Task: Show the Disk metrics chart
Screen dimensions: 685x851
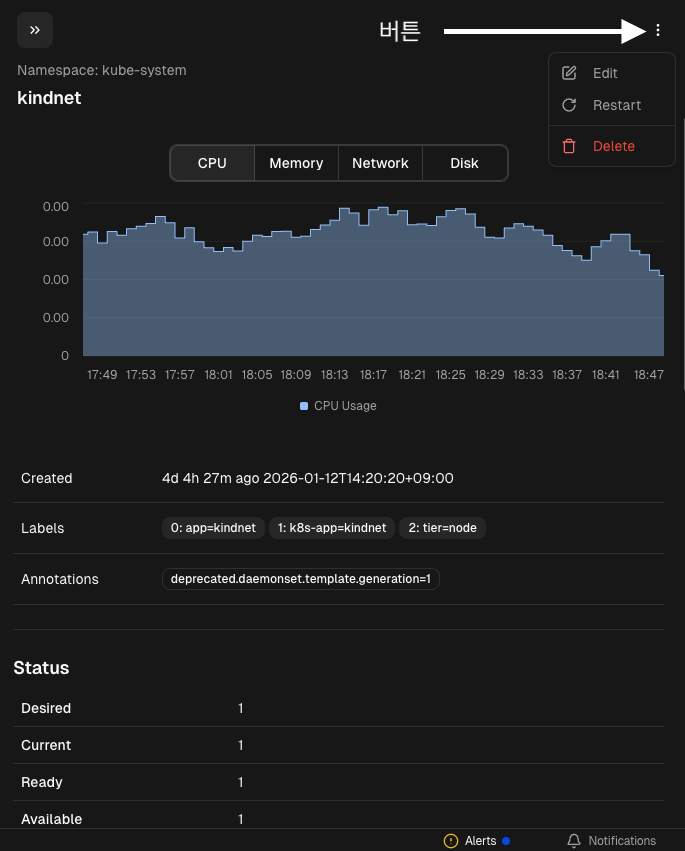Action: [x=464, y=163]
